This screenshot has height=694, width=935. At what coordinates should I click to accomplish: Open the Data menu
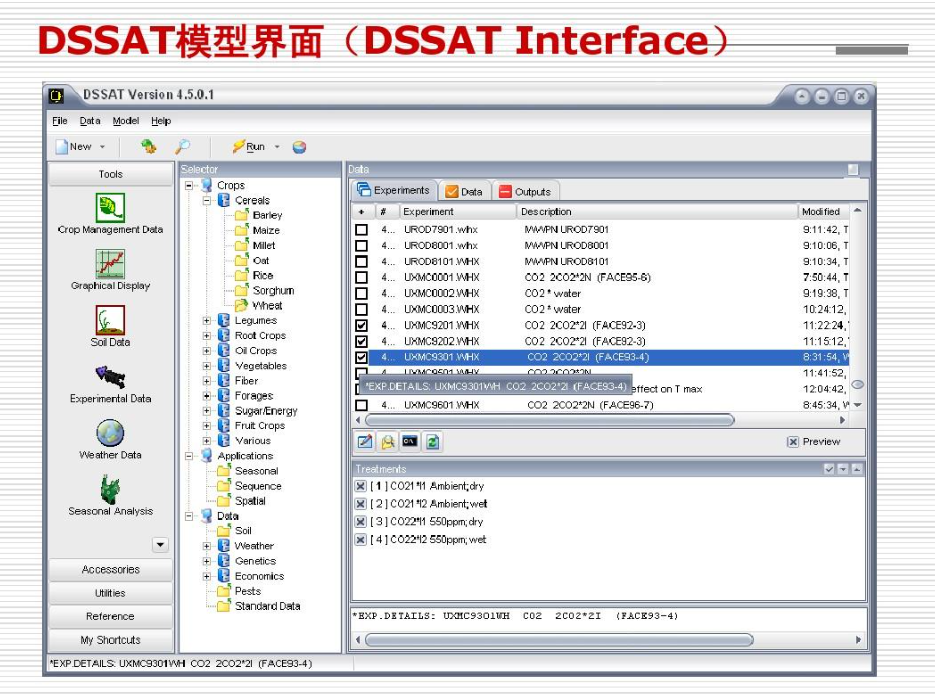point(90,120)
